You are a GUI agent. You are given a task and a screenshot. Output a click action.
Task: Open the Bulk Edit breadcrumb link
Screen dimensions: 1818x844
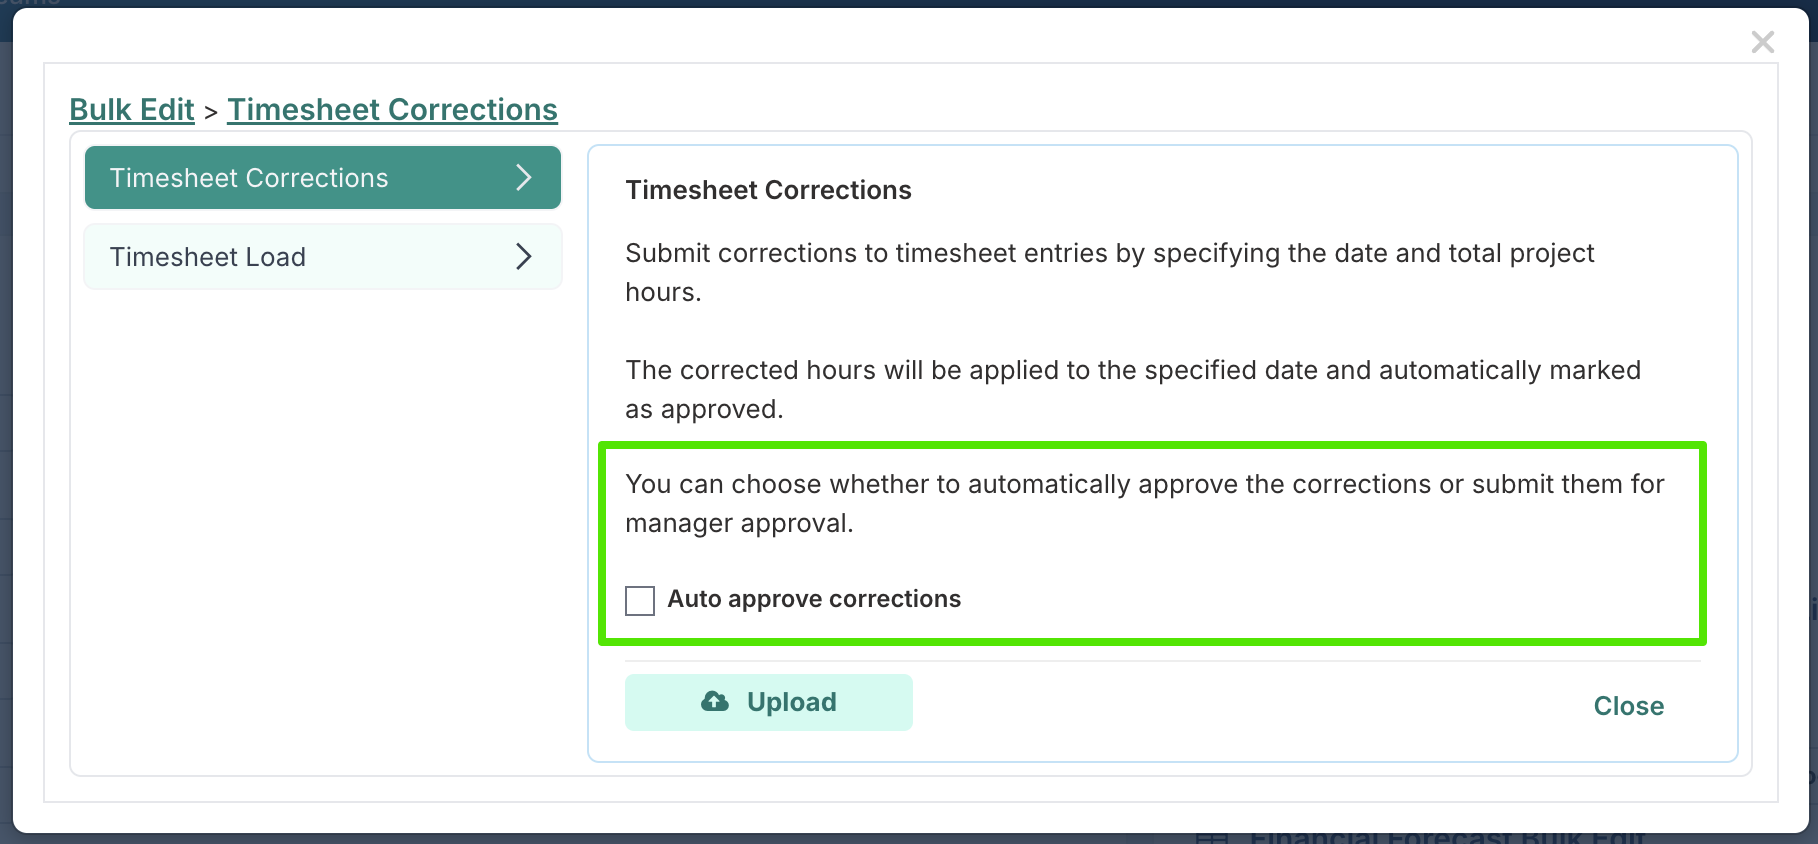132,110
